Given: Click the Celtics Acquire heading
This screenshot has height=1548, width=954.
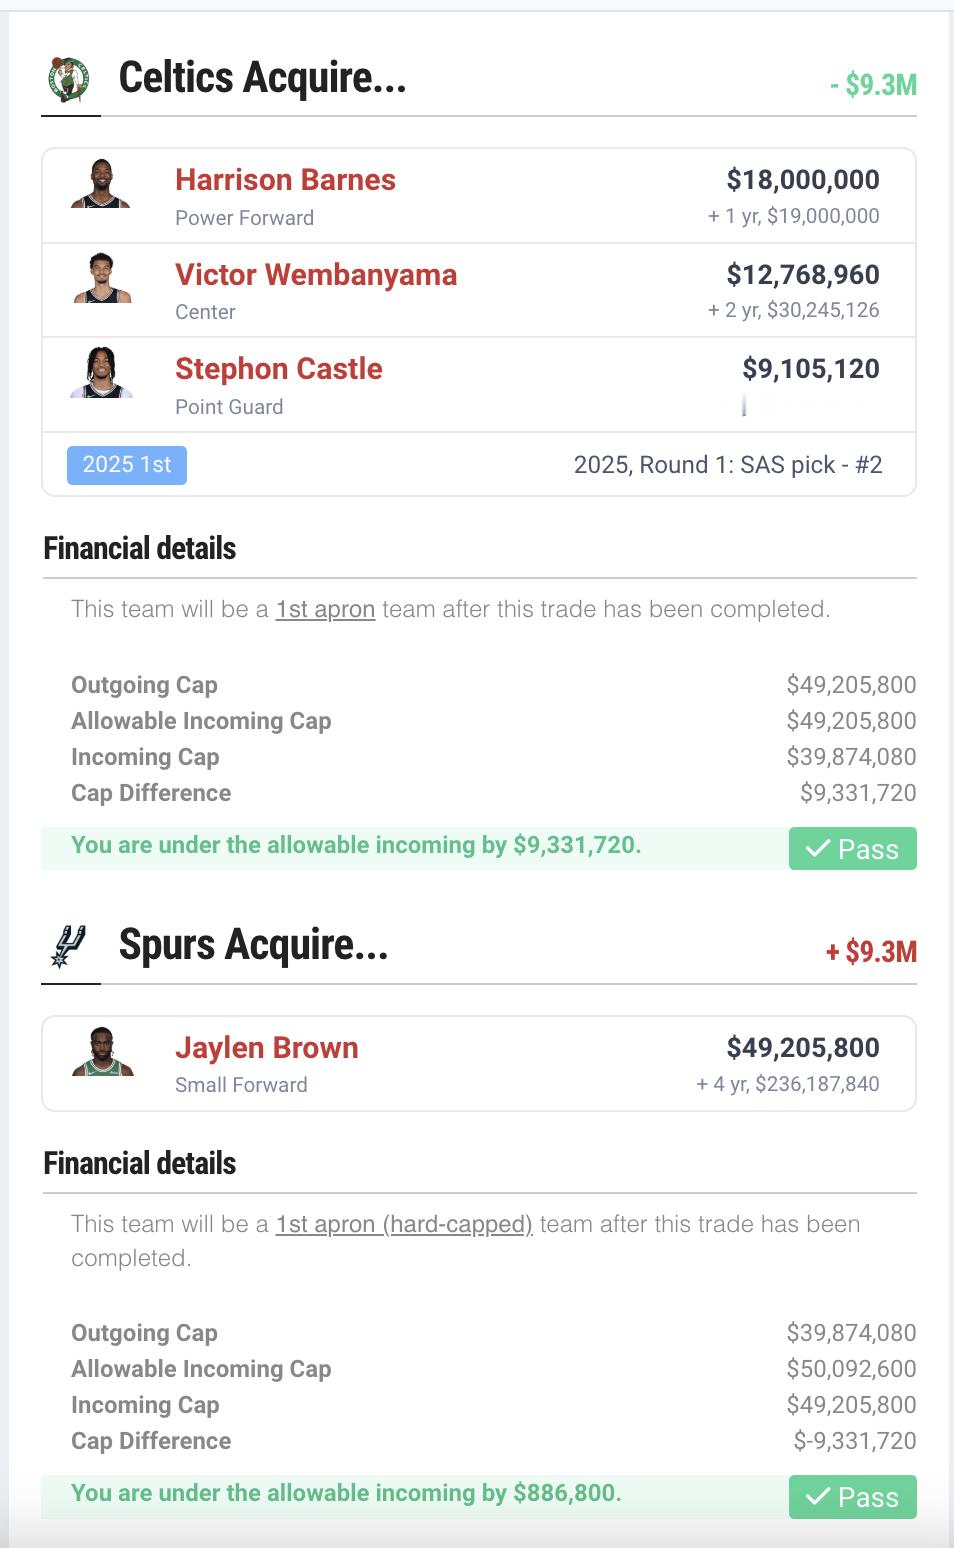Looking at the screenshot, I should tap(263, 78).
